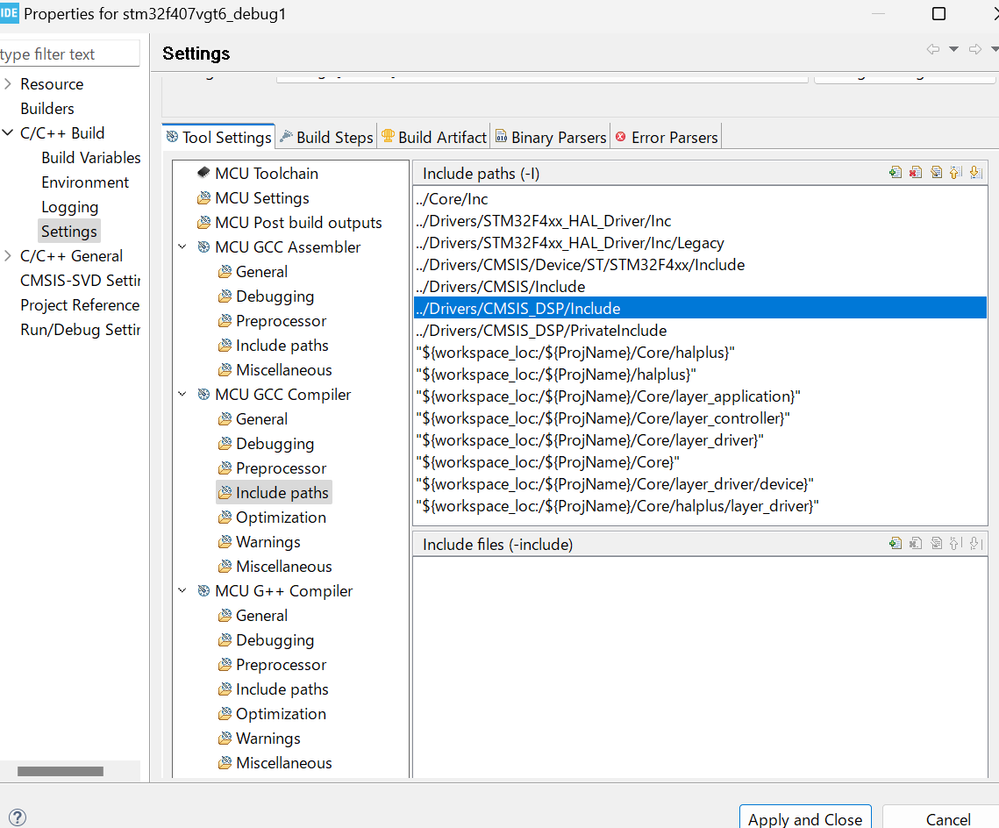
Task: Click the Cancel button
Action: pos(947,819)
